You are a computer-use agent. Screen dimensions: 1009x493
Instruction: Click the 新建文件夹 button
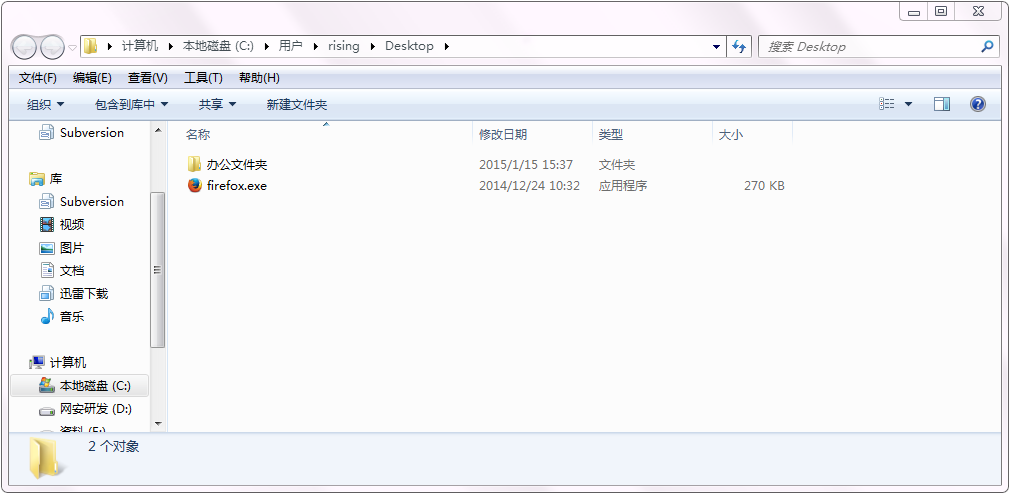[x=296, y=105]
